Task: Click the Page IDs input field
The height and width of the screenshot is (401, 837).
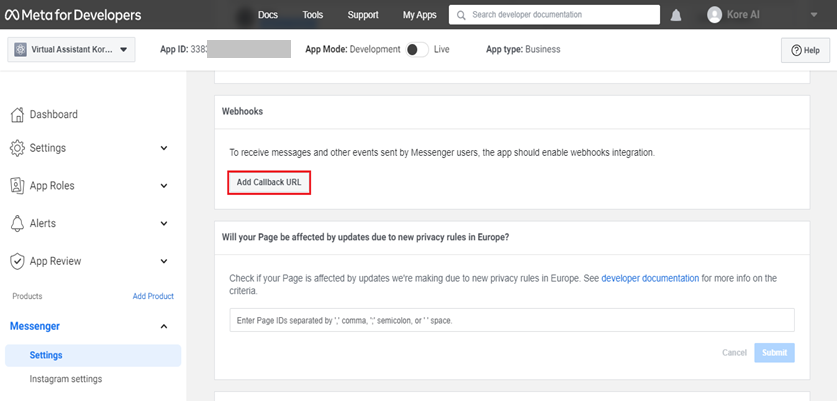Action: tap(508, 320)
